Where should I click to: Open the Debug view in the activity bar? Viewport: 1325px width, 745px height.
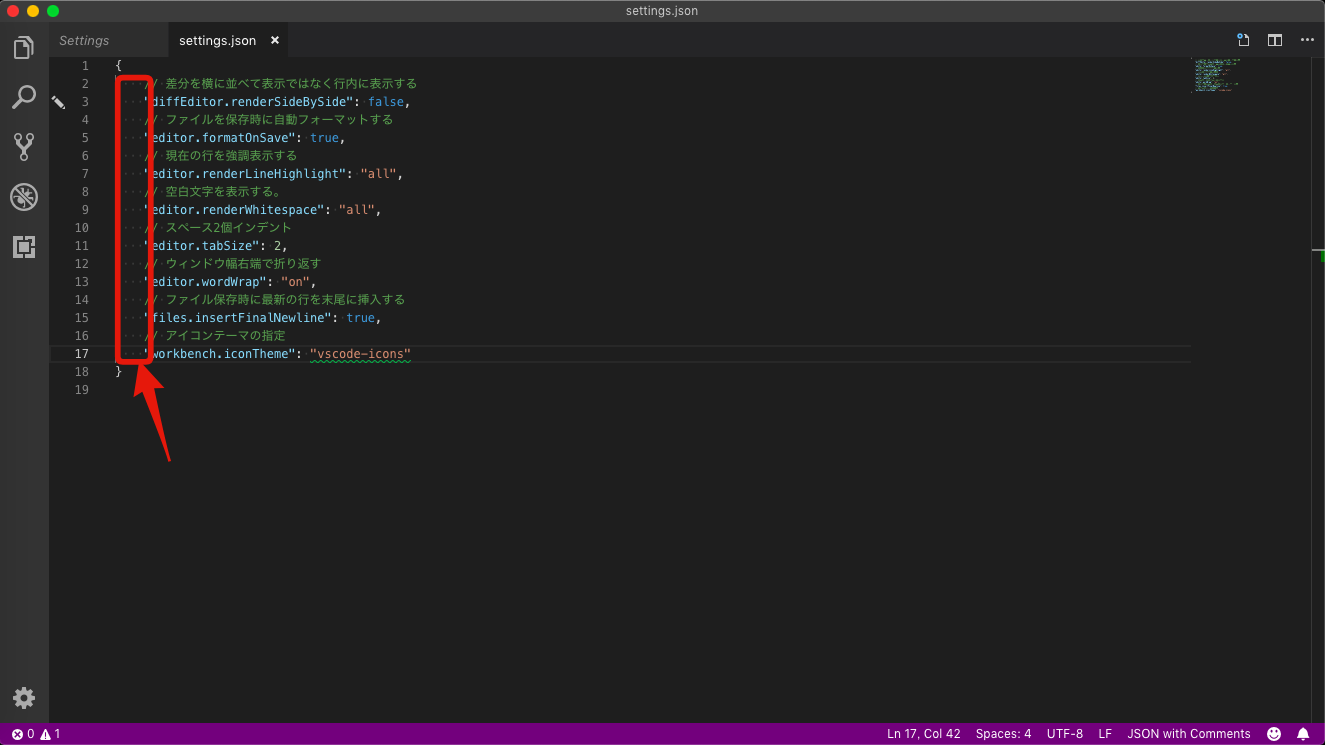coord(24,197)
